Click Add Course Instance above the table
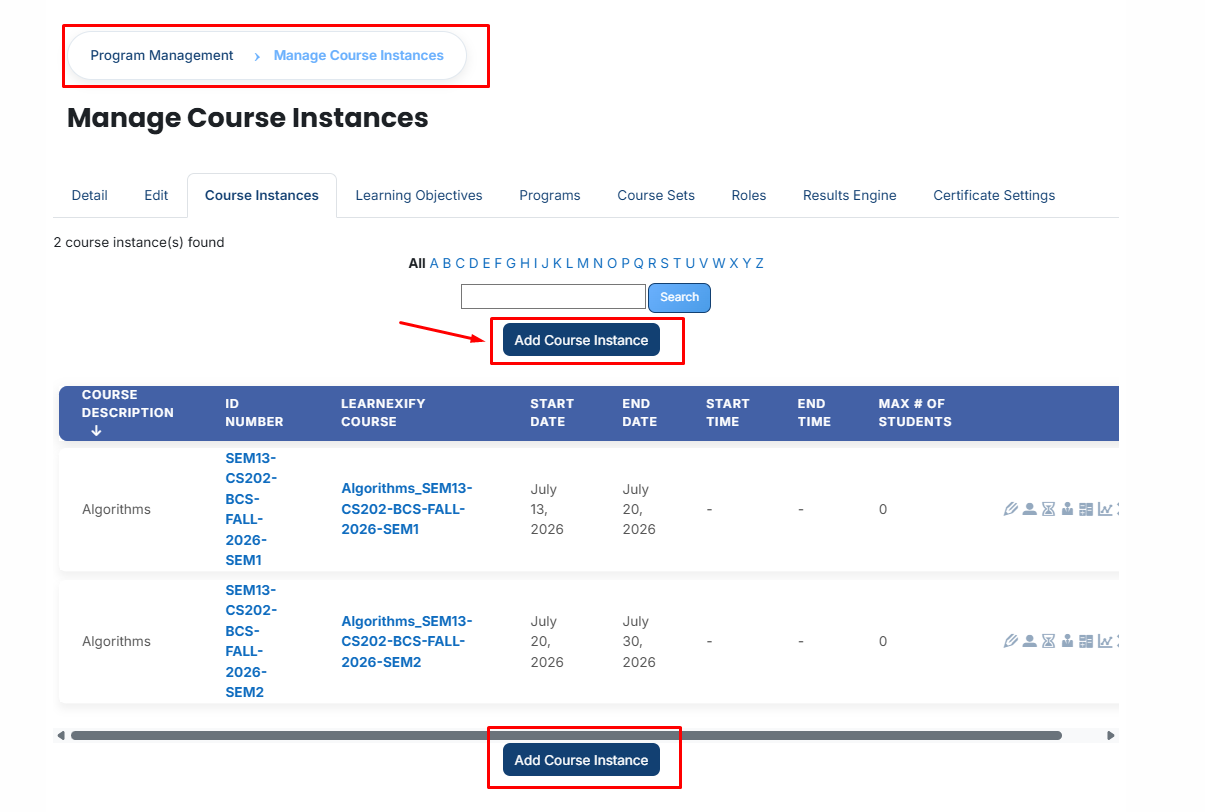Viewport: 1205px width, 812px height. click(x=581, y=340)
